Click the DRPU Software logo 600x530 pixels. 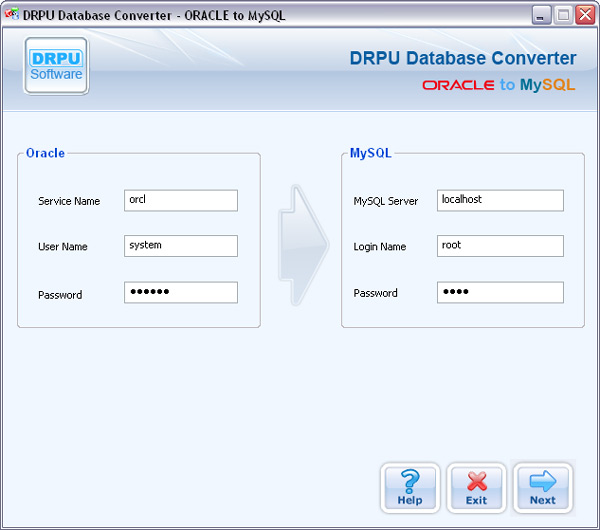click(56, 66)
